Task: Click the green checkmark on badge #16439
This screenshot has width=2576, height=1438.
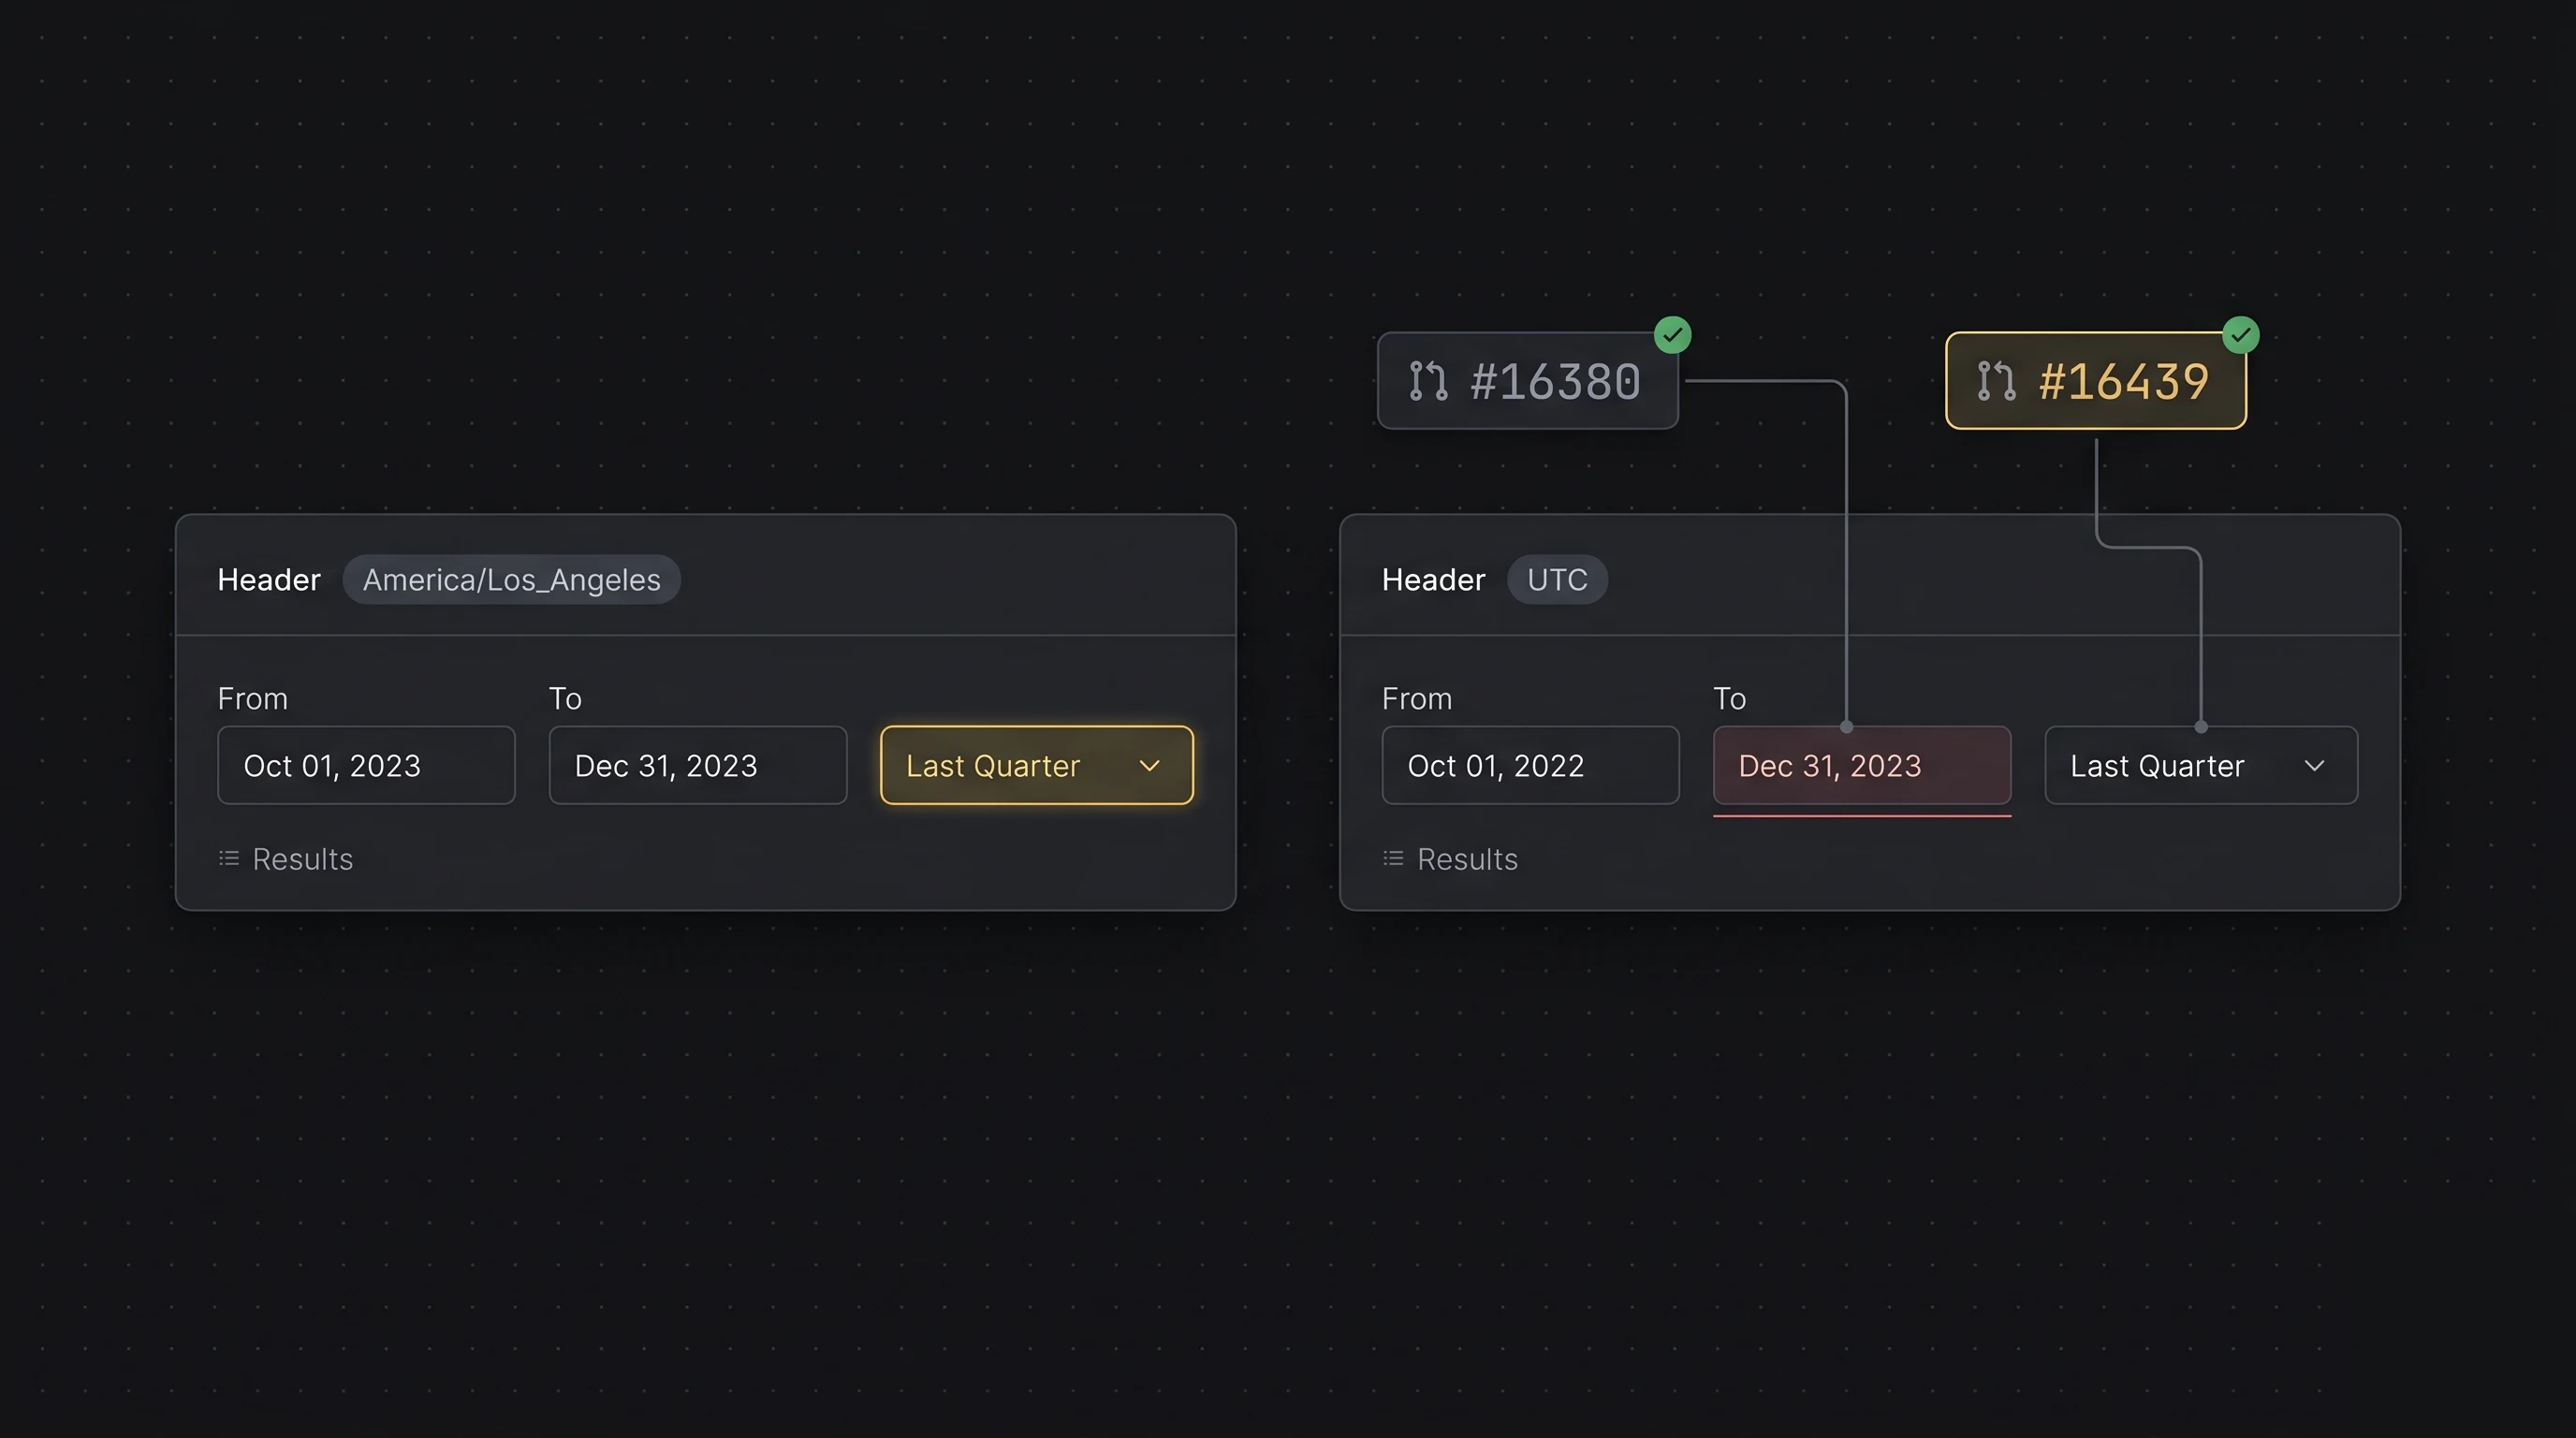Action: tap(2242, 334)
